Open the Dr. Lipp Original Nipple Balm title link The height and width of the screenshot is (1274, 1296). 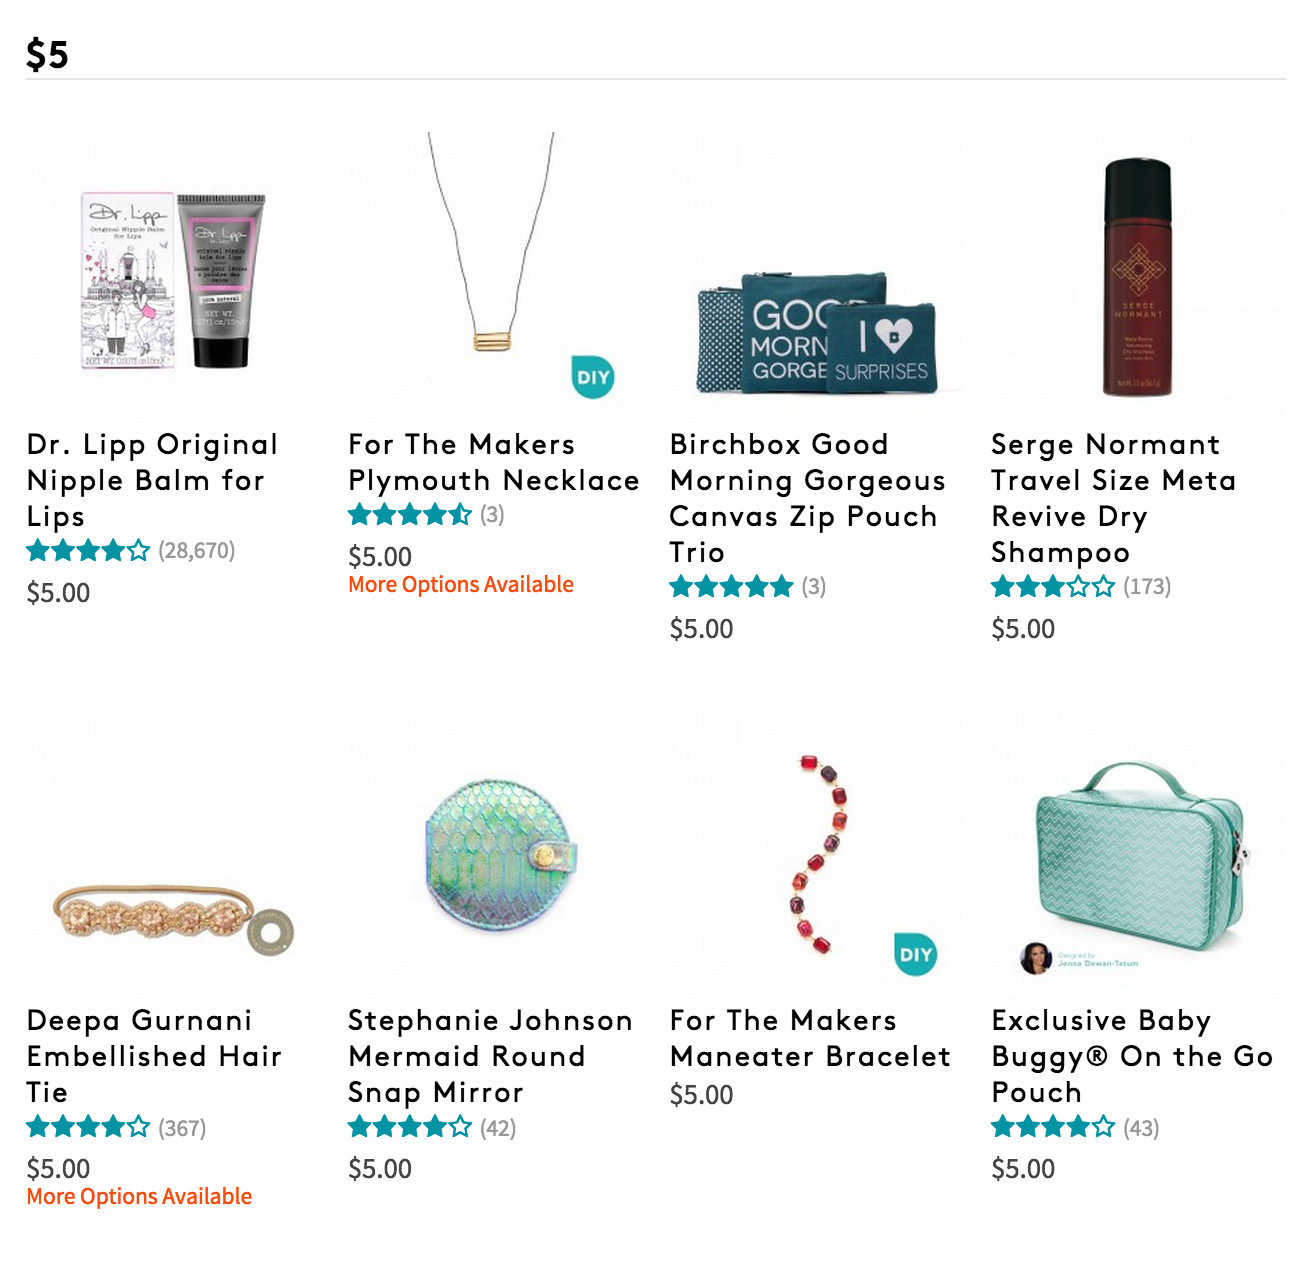(153, 480)
